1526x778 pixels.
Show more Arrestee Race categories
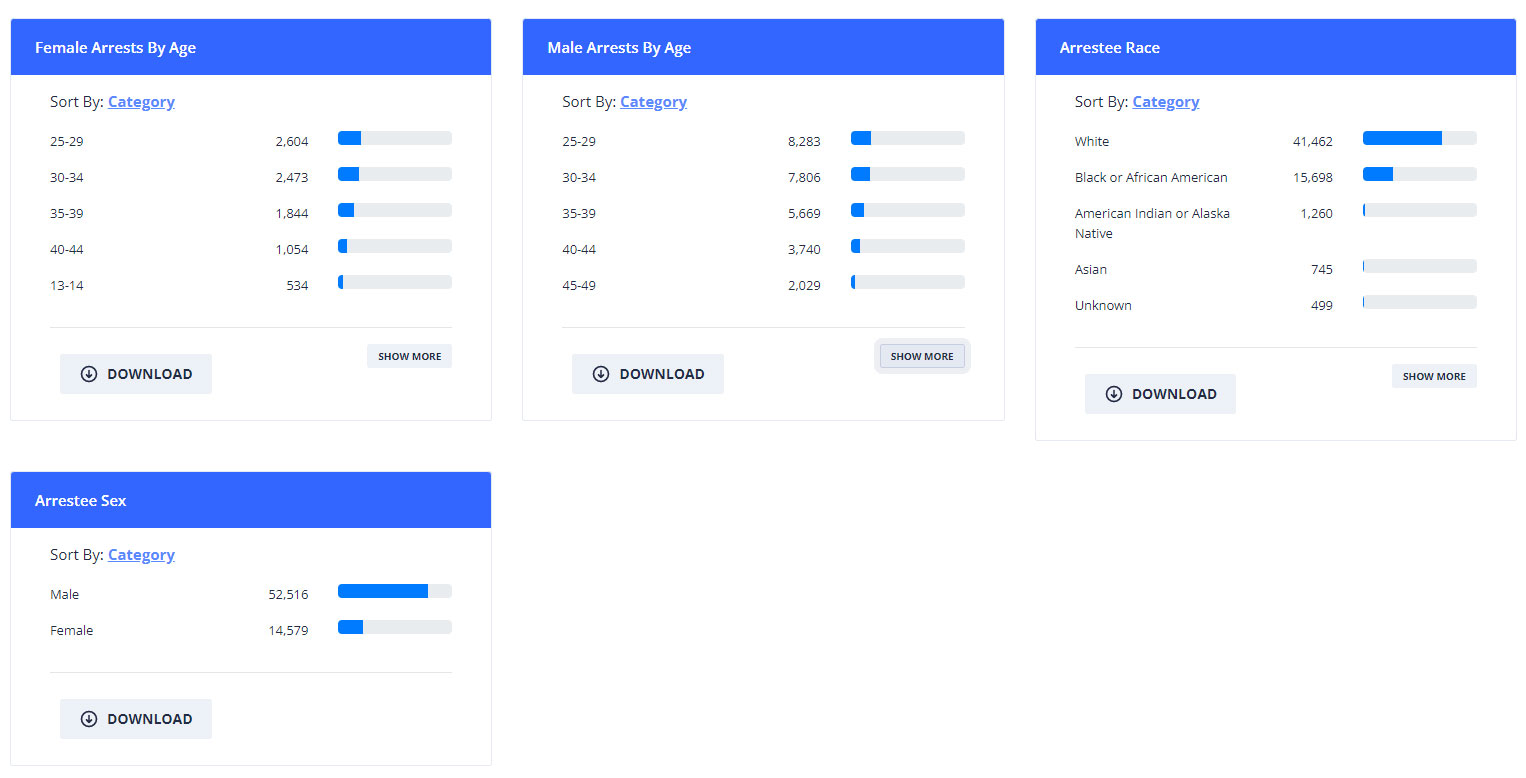coord(1434,376)
